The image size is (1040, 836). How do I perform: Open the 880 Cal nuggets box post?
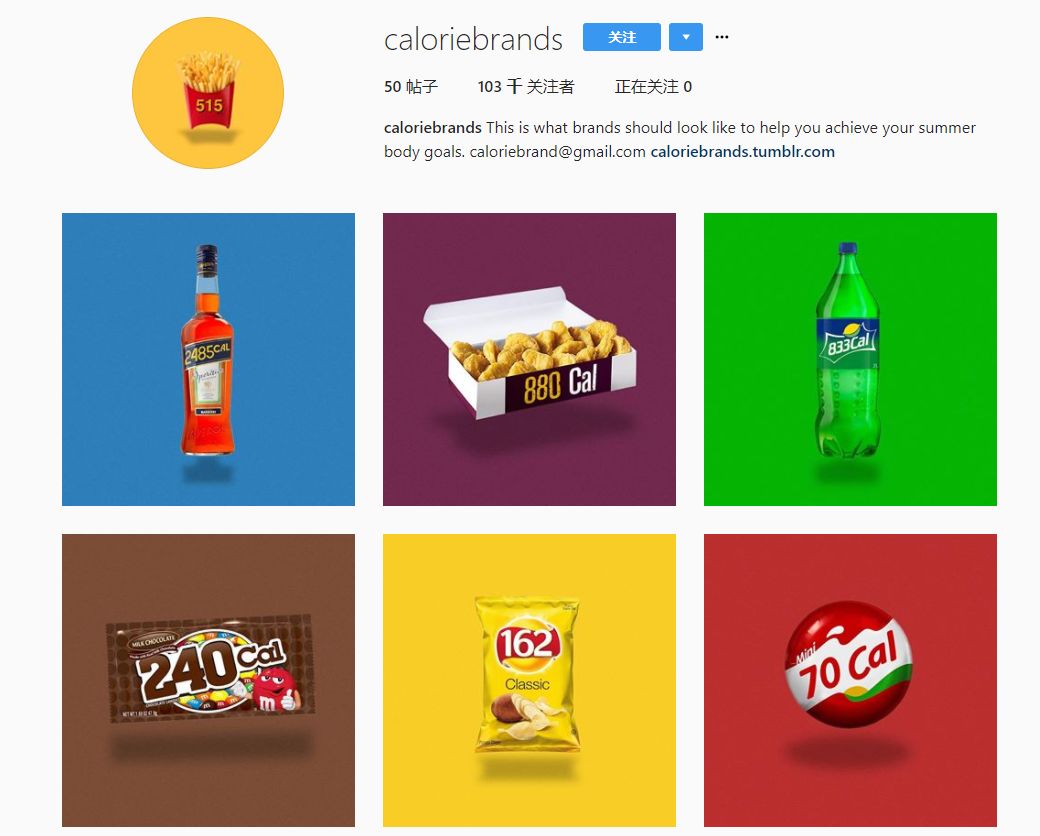tap(529, 359)
